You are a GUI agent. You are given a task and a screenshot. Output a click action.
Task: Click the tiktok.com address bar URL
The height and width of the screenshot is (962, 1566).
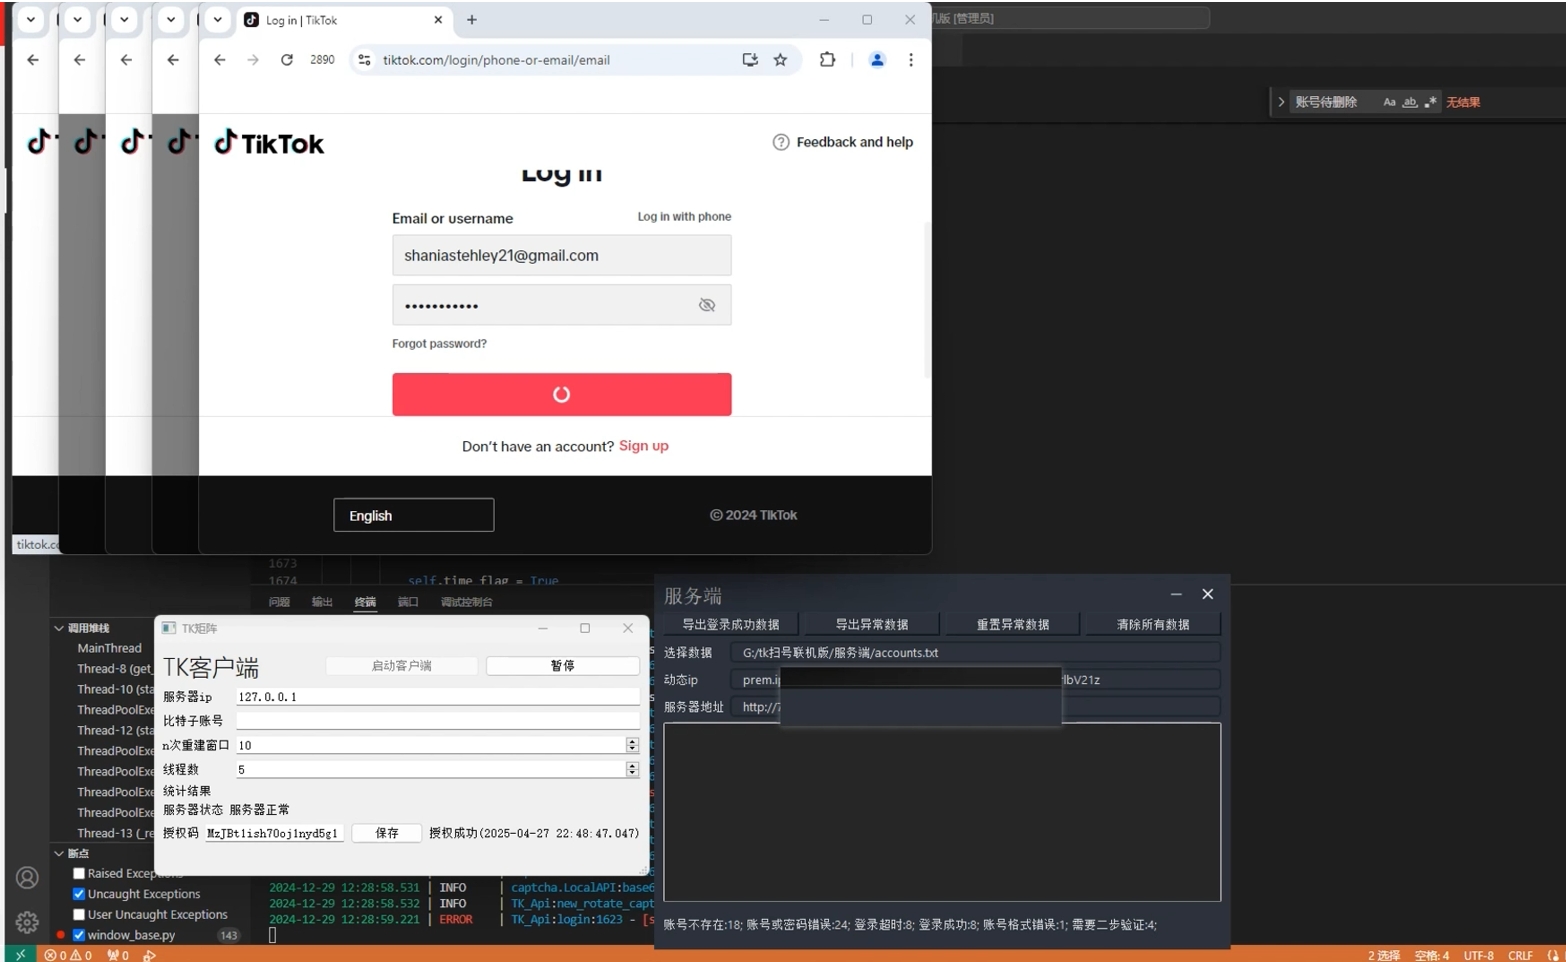[x=496, y=60]
